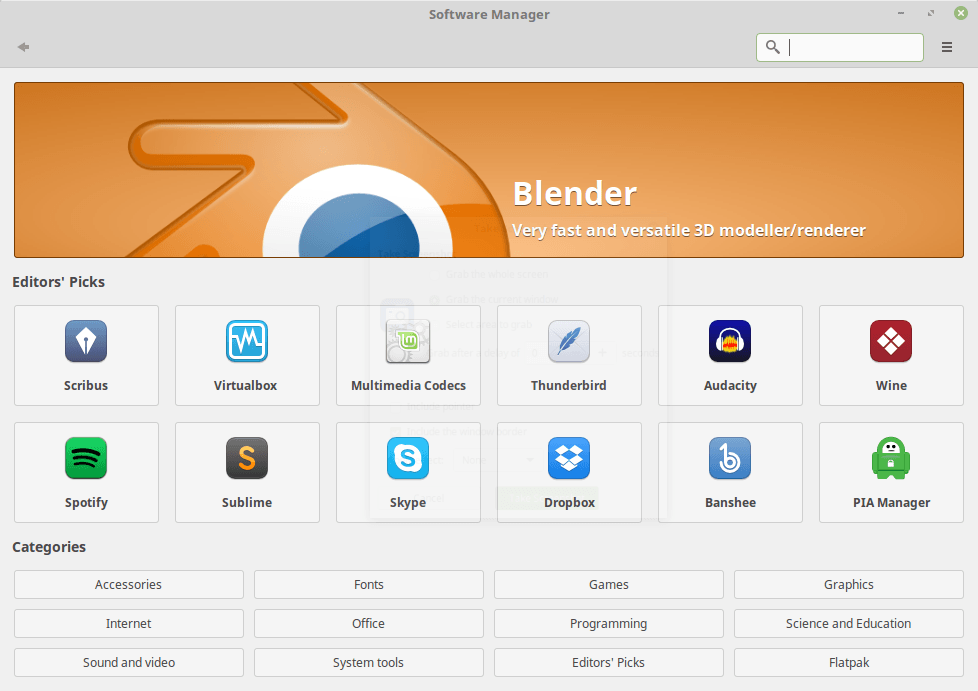Open the Internet category
Screen dimensions: 978x691
(x=128, y=624)
